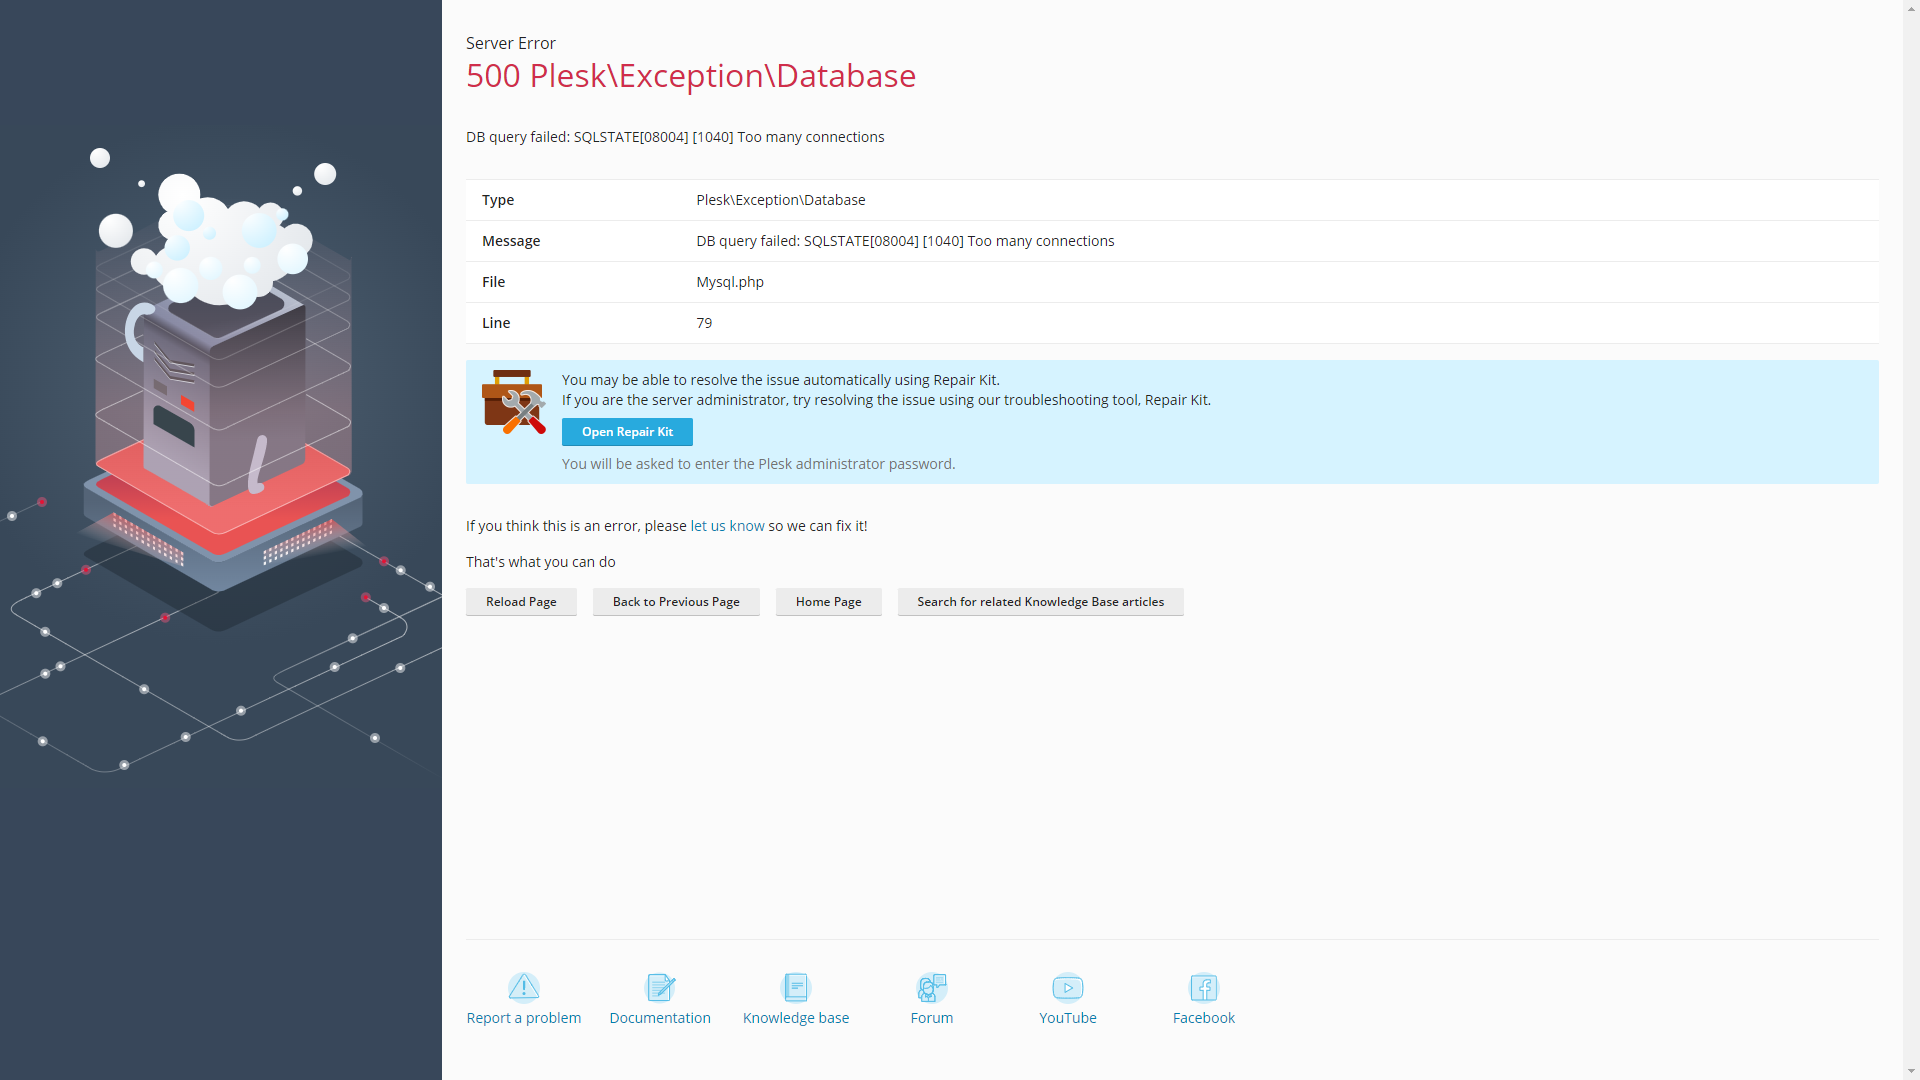Viewport: 1920px width, 1080px height.
Task: Search for related Knowledge Base articles
Action: coord(1040,602)
